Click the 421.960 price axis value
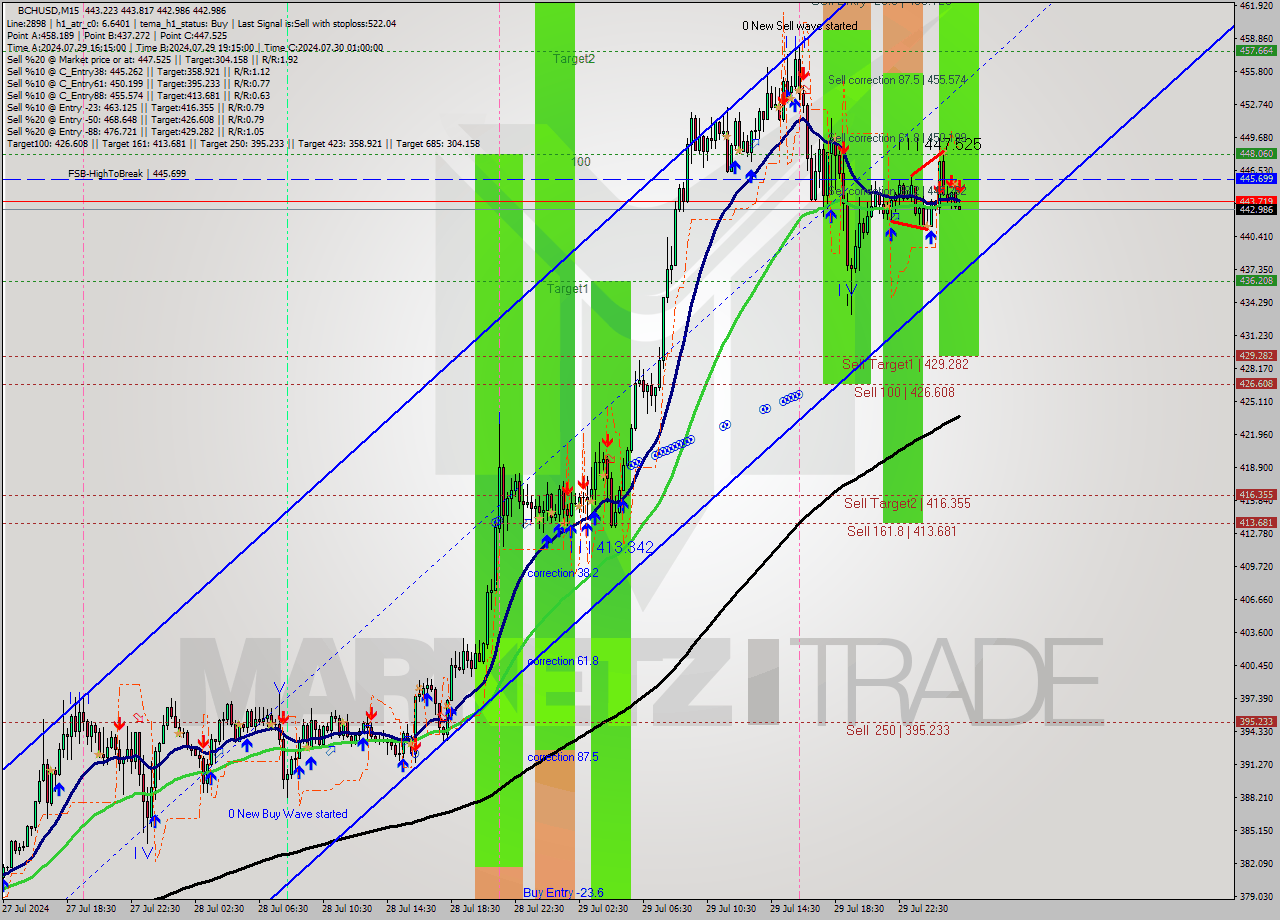 click(1256, 434)
